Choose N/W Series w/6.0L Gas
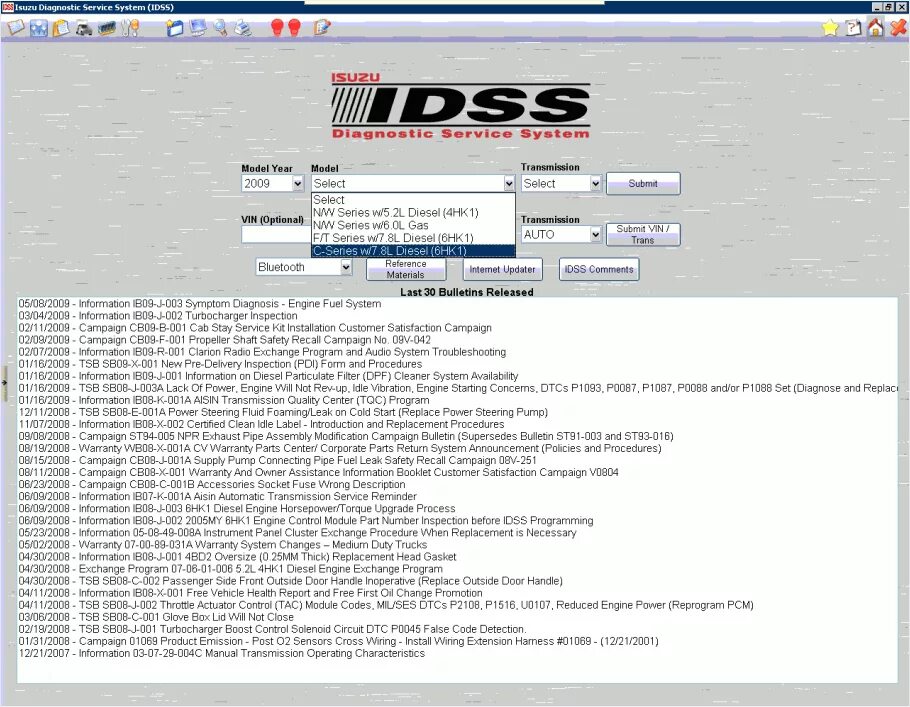The width and height of the screenshot is (910, 707). point(413,225)
